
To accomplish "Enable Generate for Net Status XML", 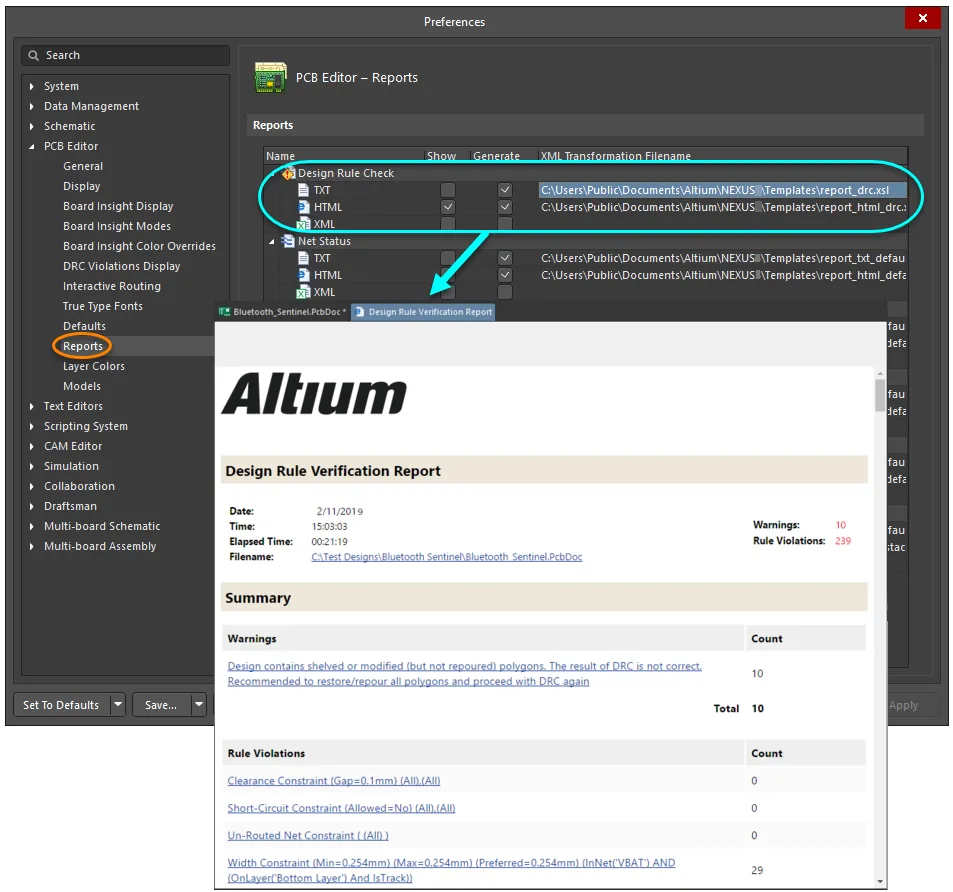I will [504, 292].
